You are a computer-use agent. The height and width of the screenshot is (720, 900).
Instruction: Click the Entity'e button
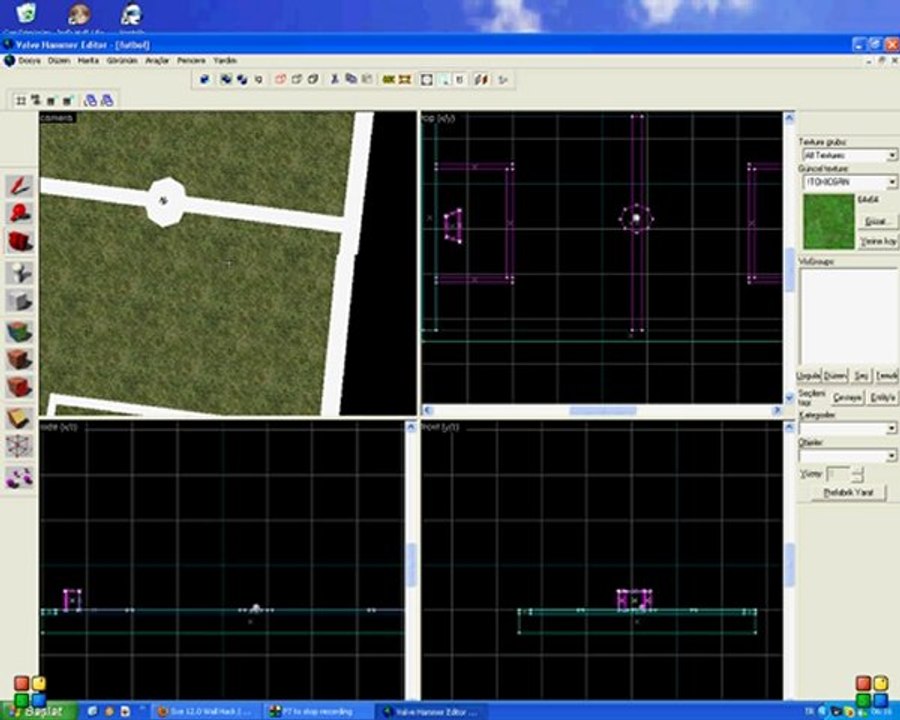pos(882,397)
